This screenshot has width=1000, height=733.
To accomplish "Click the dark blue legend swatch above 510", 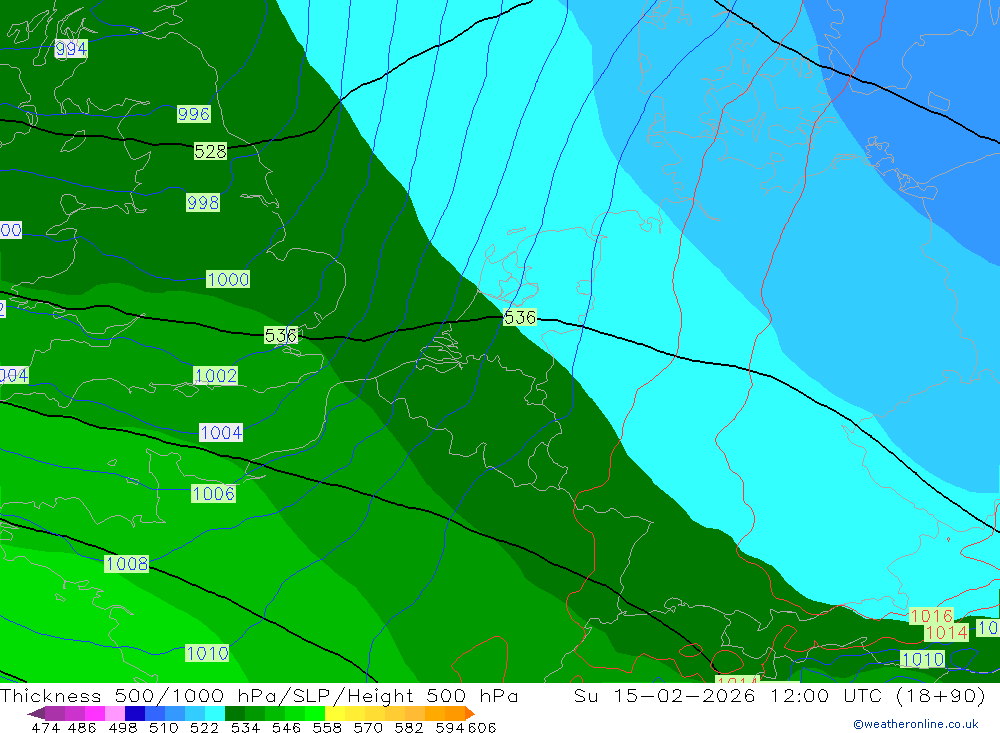I will tap(135, 713).
